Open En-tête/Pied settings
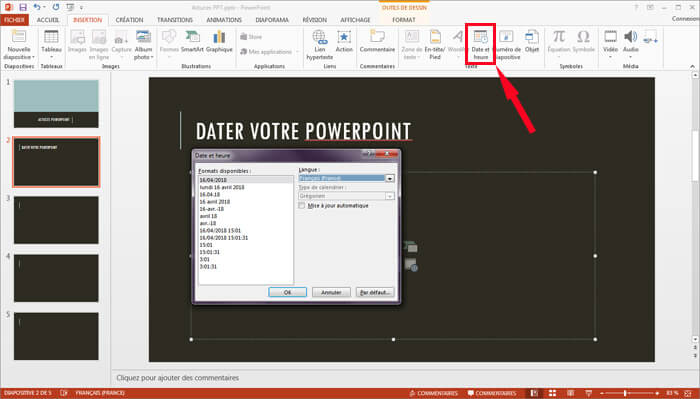The height and width of the screenshot is (399, 700). pos(435,45)
